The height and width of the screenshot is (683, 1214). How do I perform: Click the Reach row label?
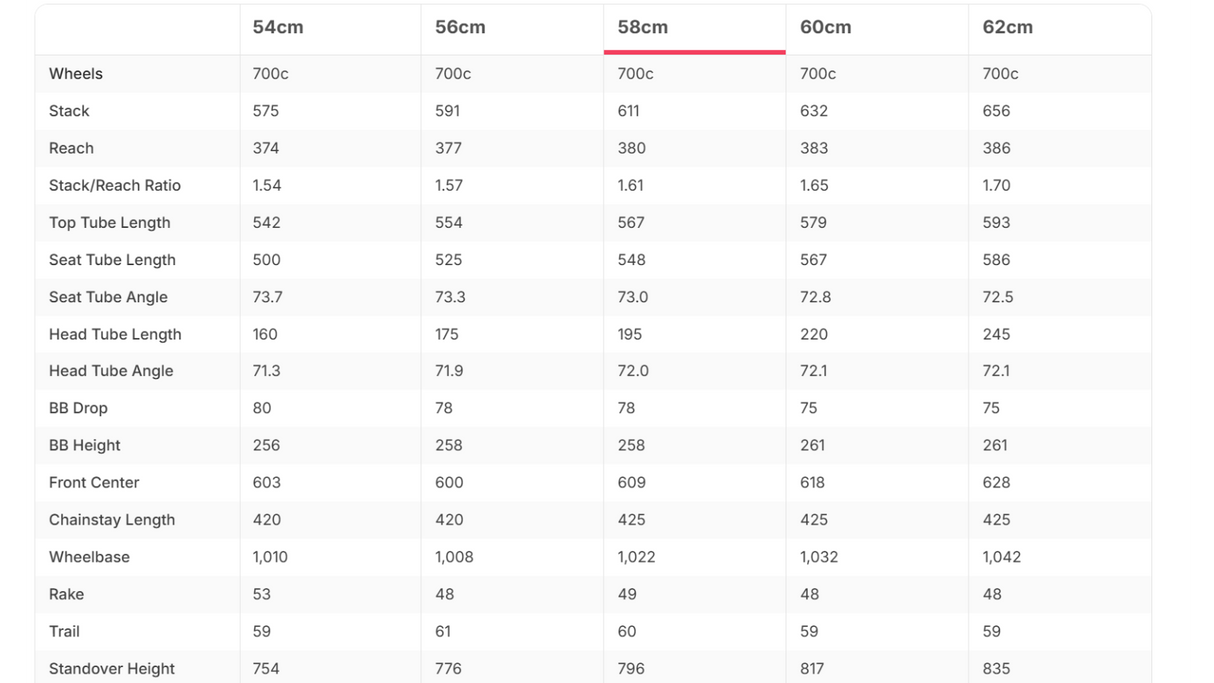[x=71, y=148]
